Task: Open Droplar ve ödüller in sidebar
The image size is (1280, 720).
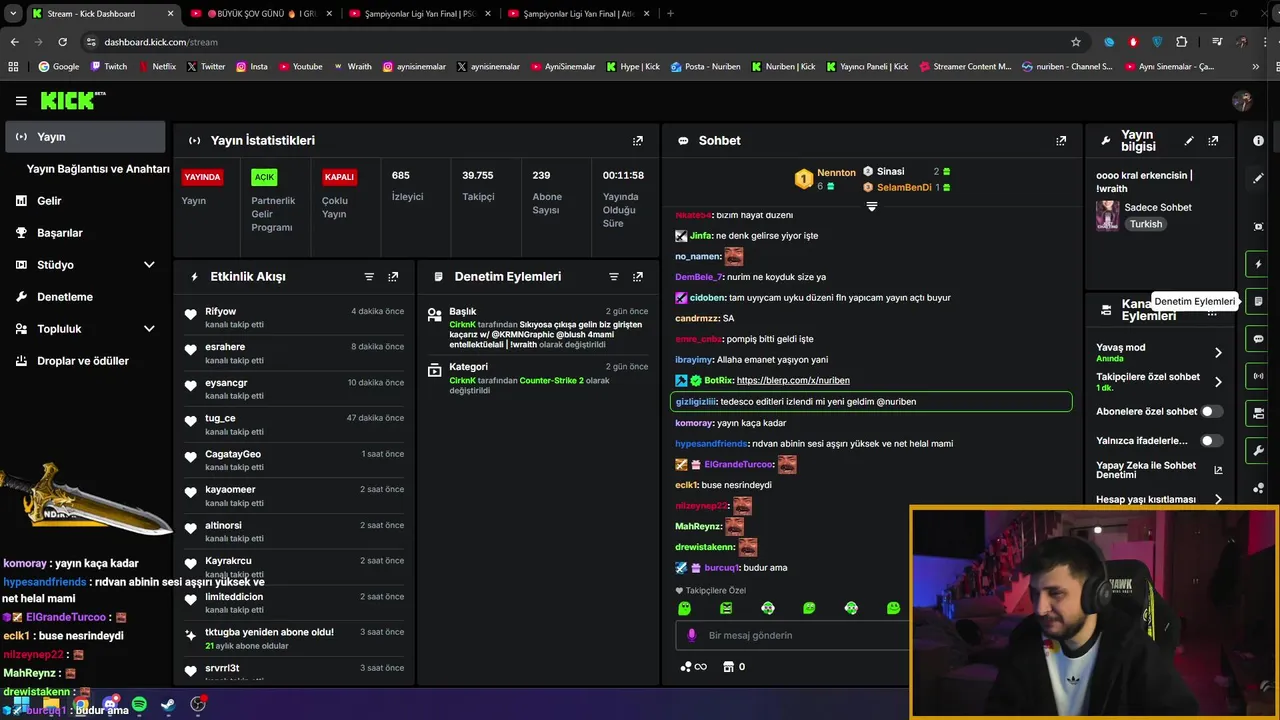Action: pos(85,361)
